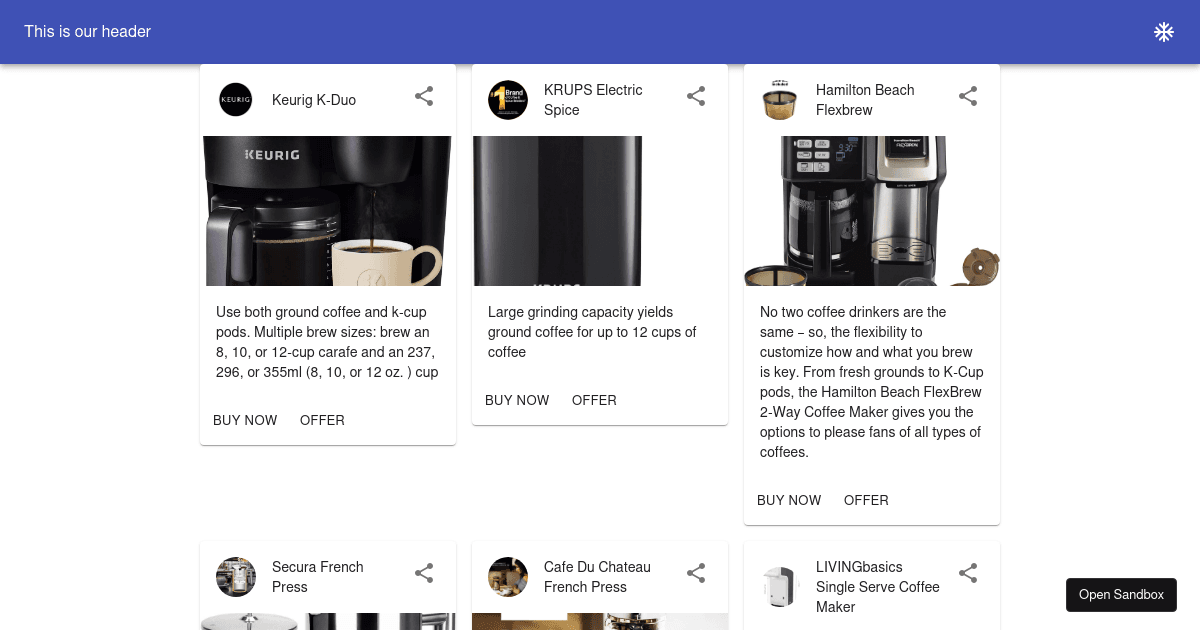Click the Cafe Du Chateau avatar
The width and height of the screenshot is (1200, 630).
click(508, 577)
